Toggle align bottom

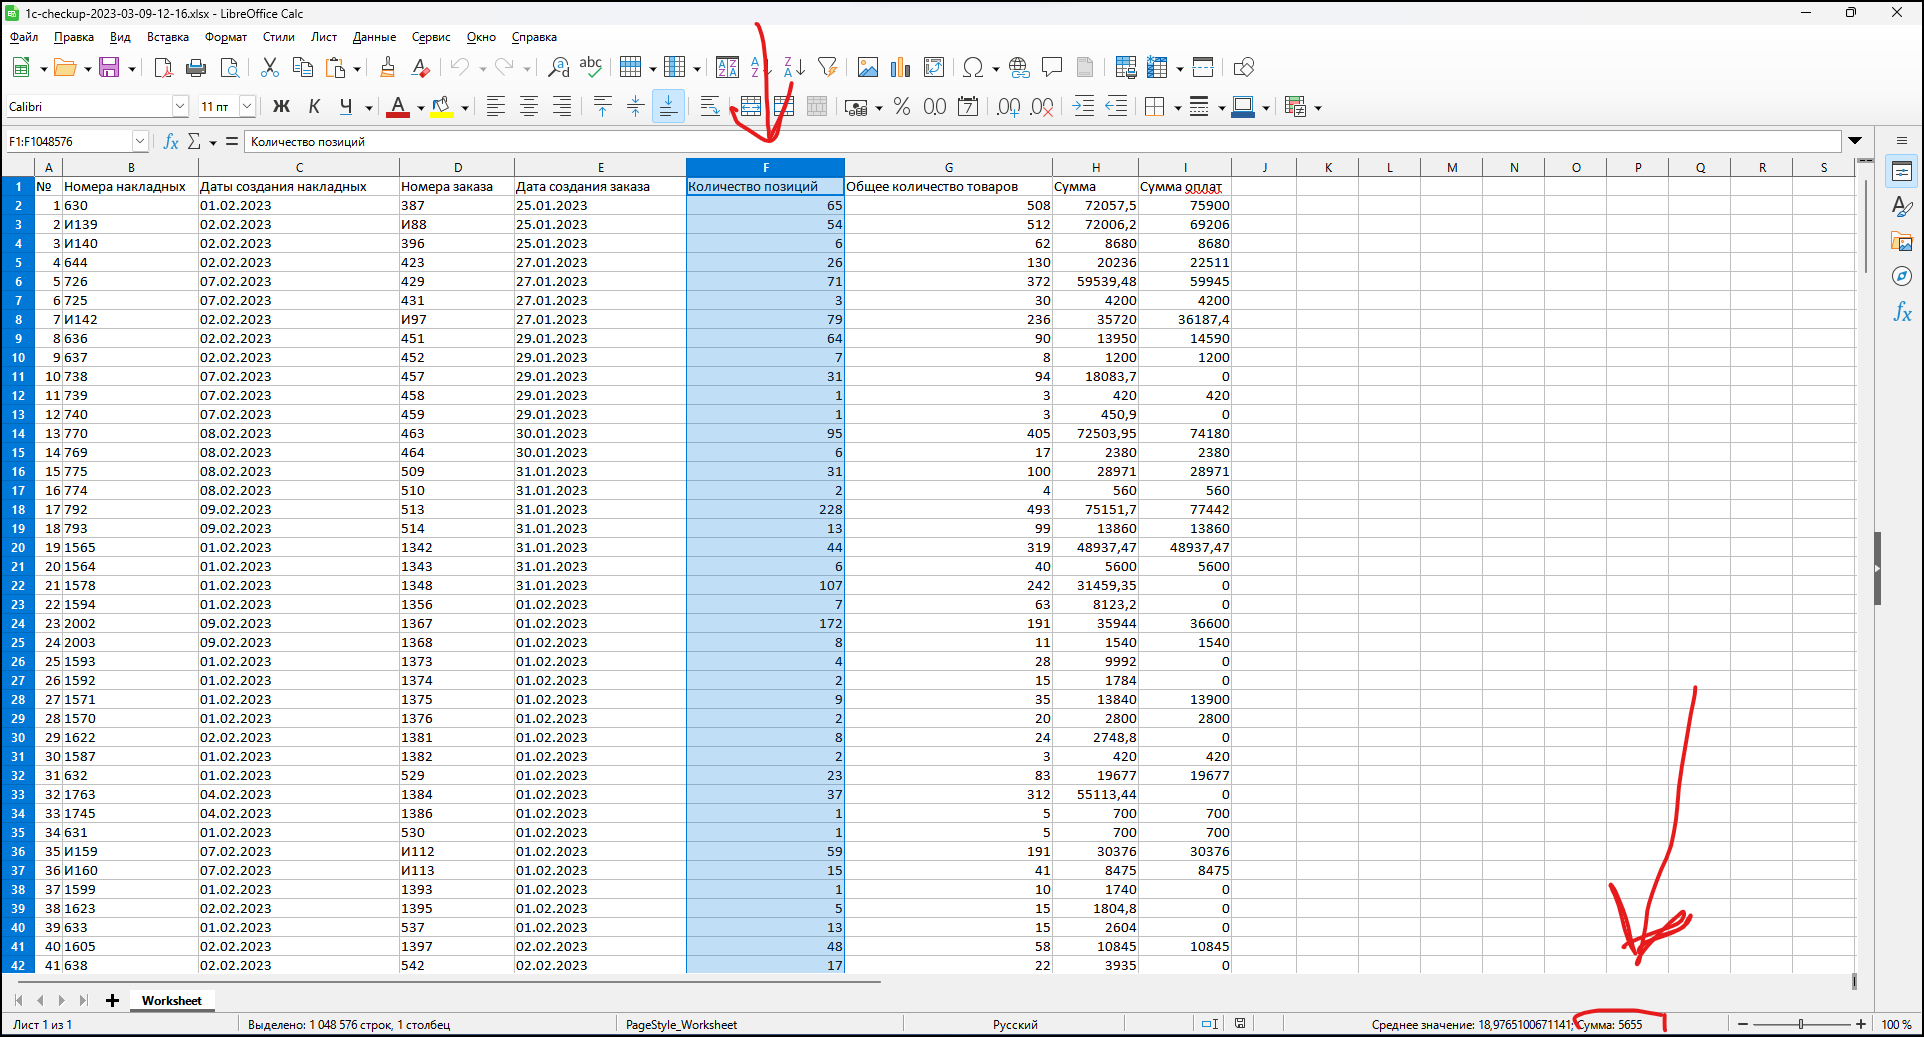point(669,107)
